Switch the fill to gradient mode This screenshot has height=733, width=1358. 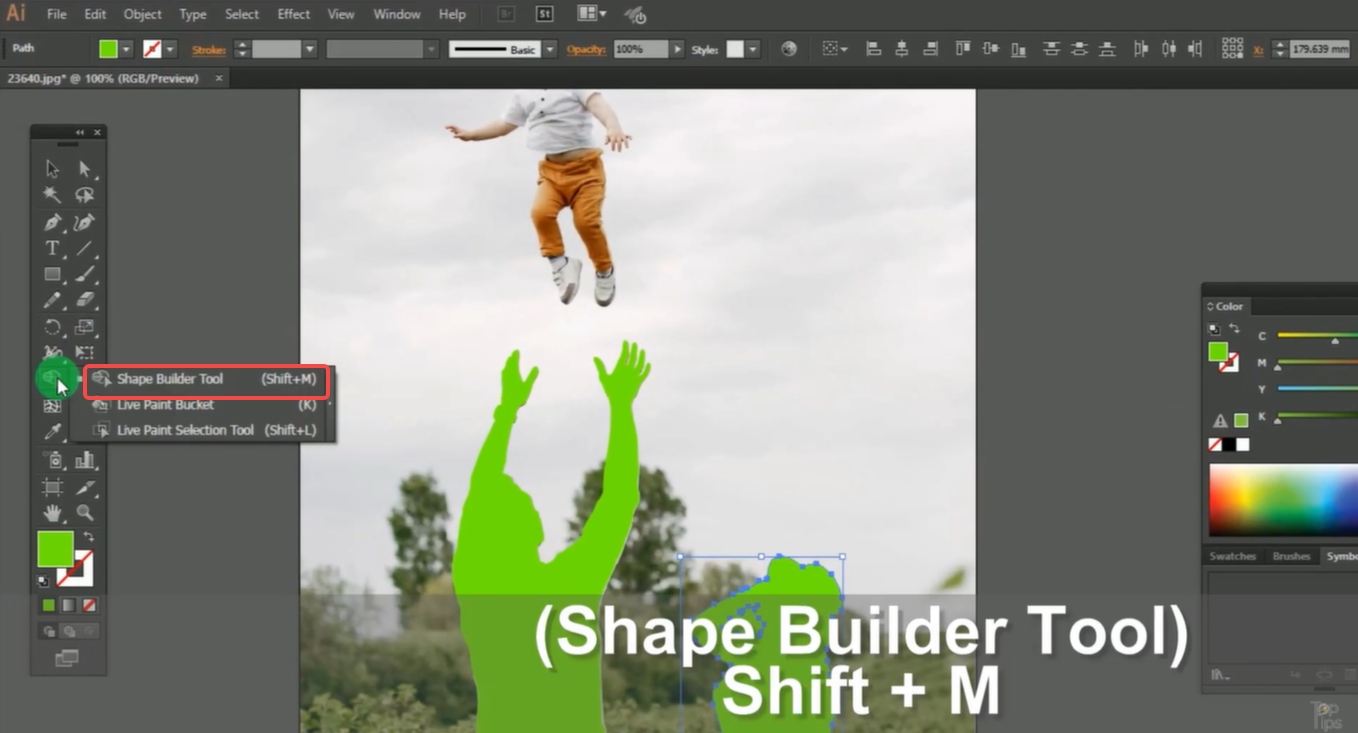tap(67, 605)
